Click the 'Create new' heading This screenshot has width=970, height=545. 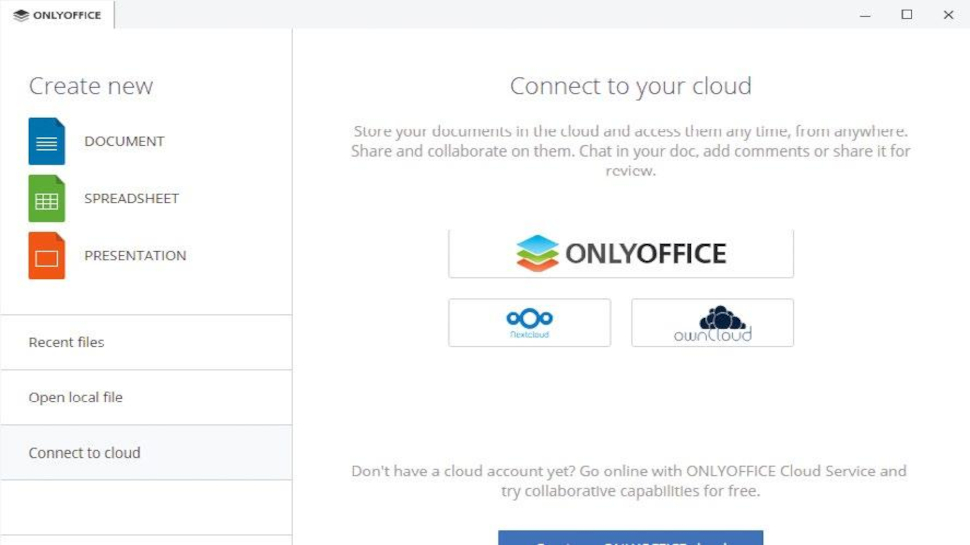click(x=91, y=85)
